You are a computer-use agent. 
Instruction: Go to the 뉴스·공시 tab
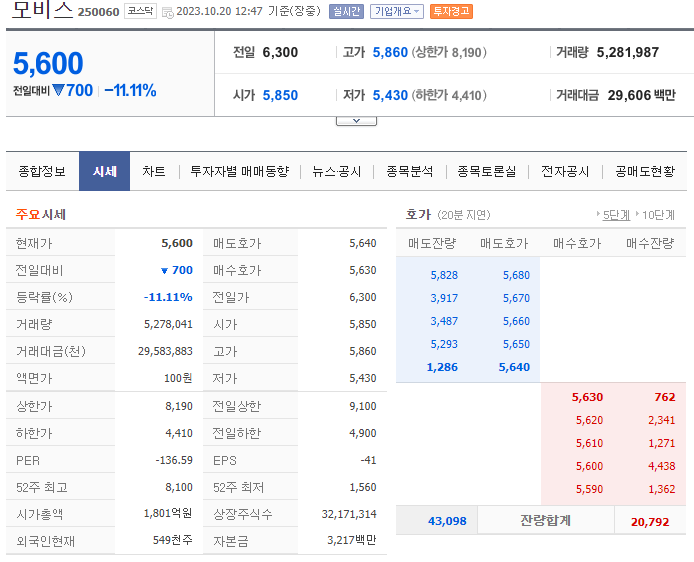pyautogui.click(x=336, y=171)
